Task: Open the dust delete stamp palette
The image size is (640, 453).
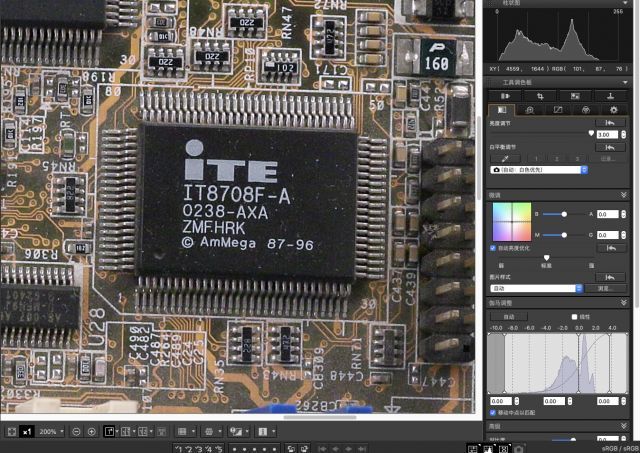Action: (610, 96)
